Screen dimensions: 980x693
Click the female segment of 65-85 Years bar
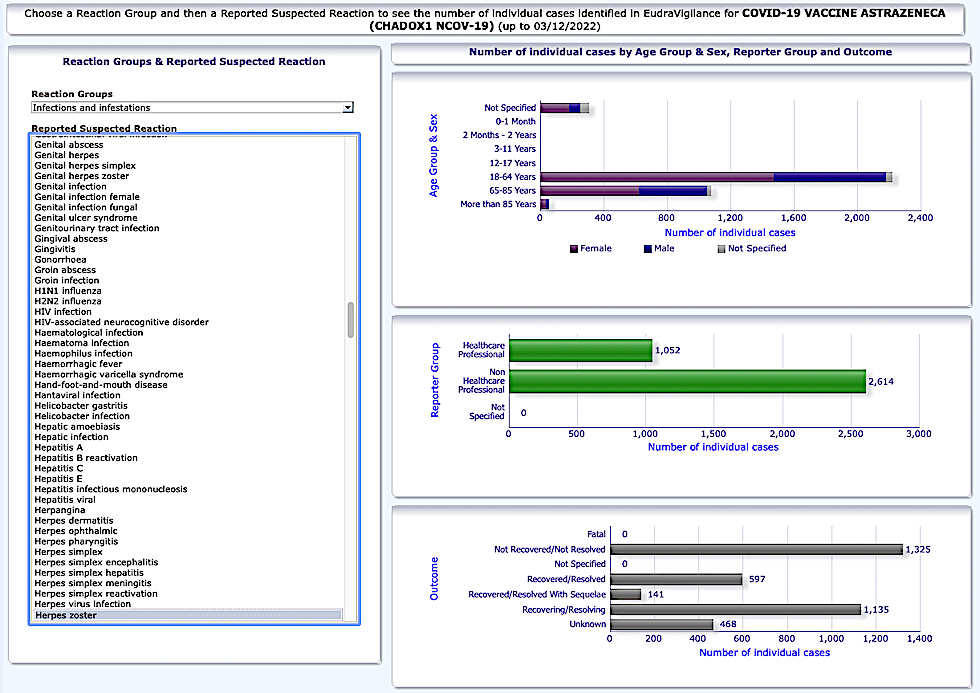(589, 191)
